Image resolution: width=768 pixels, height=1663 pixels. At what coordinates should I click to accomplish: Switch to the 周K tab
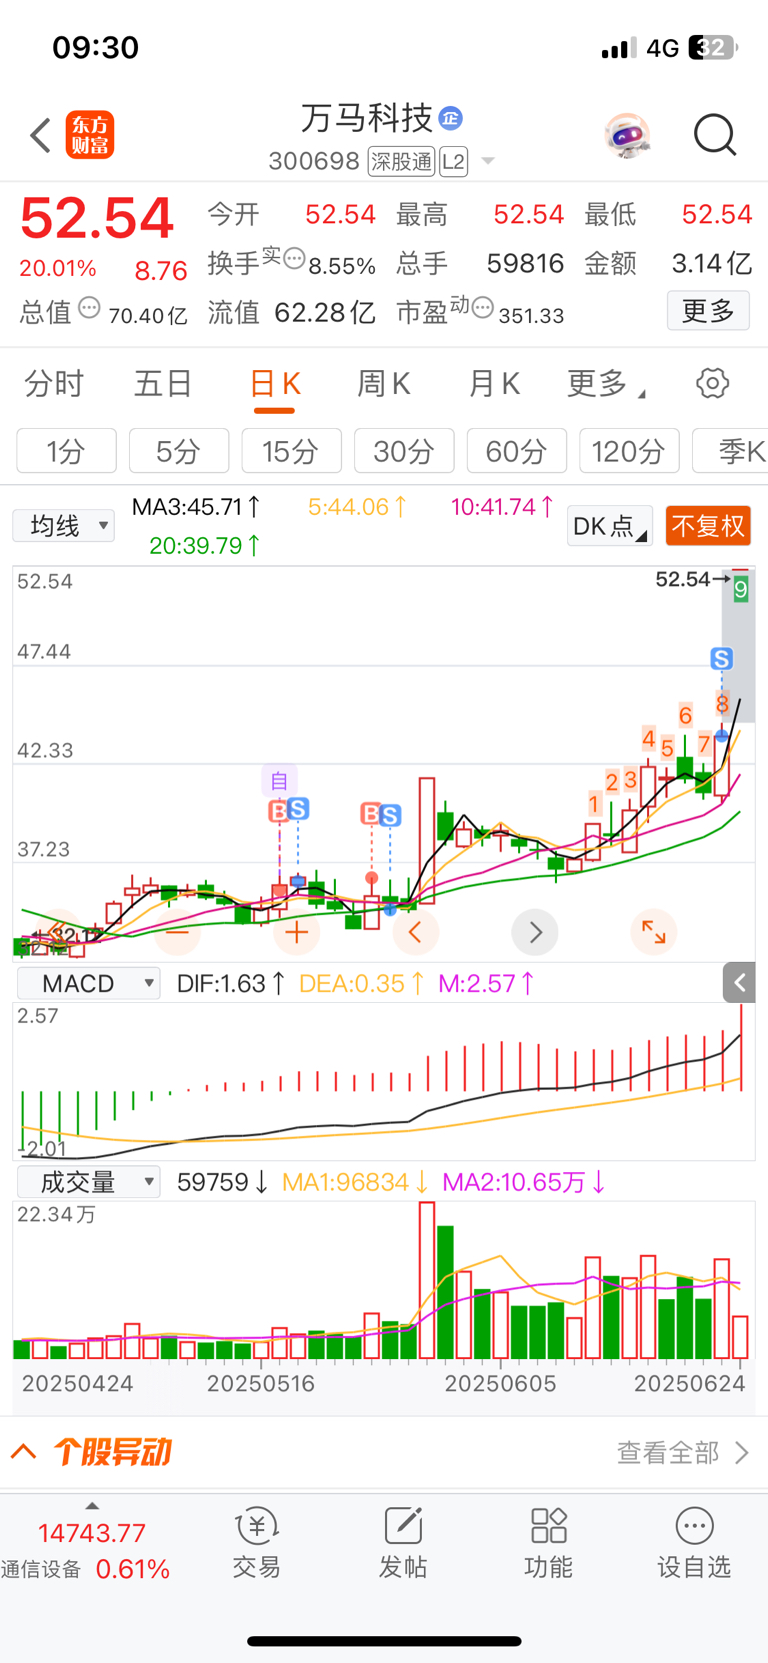coord(384,384)
